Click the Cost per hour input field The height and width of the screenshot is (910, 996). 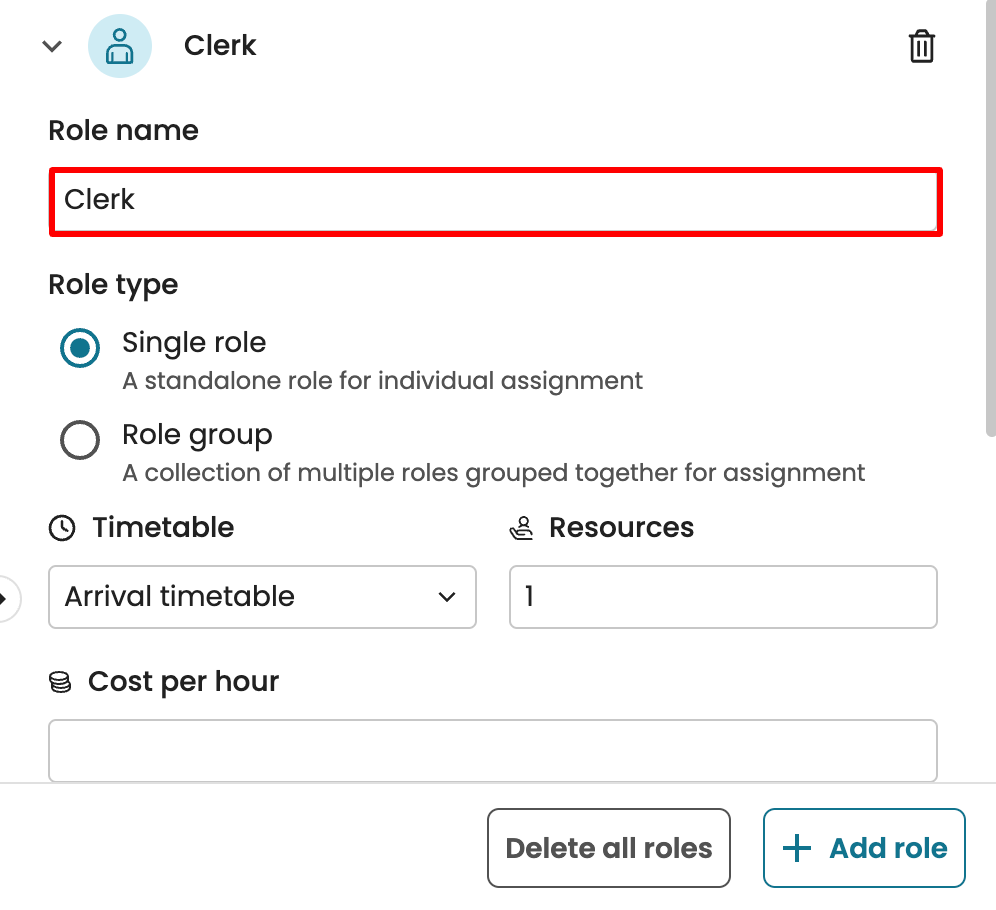pyautogui.click(x=492, y=750)
